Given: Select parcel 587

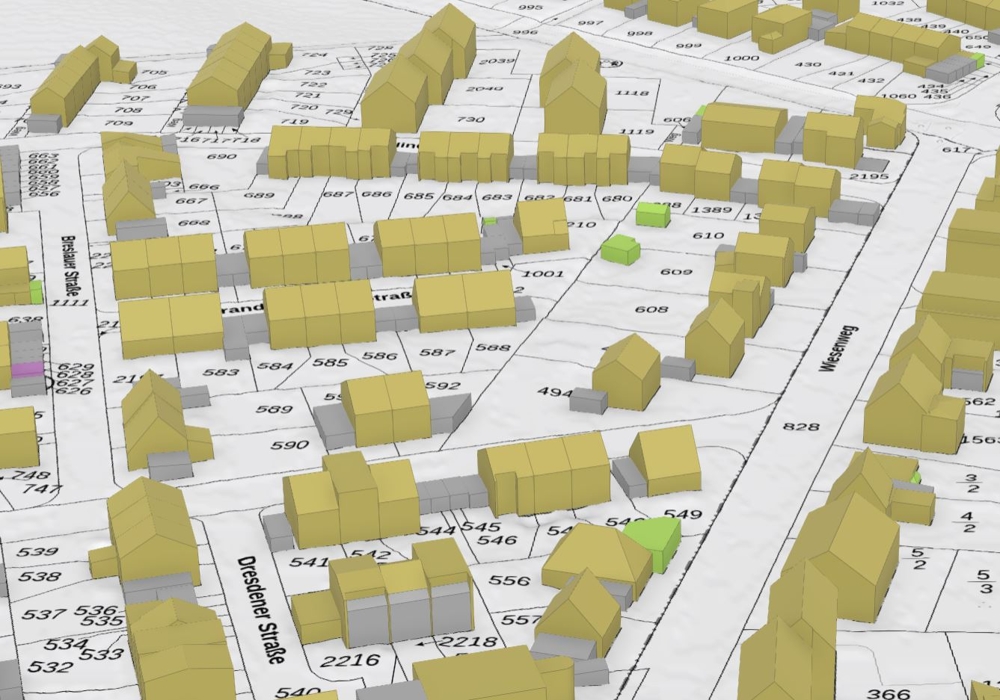Looking at the screenshot, I should 437,352.
